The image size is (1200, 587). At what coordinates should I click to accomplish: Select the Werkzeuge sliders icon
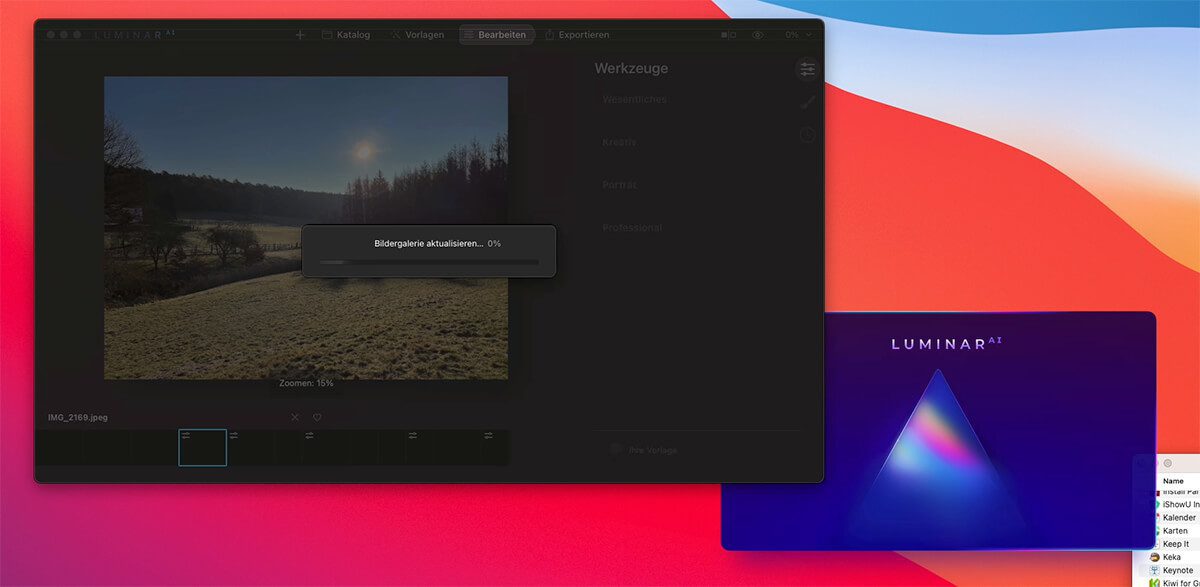point(807,69)
